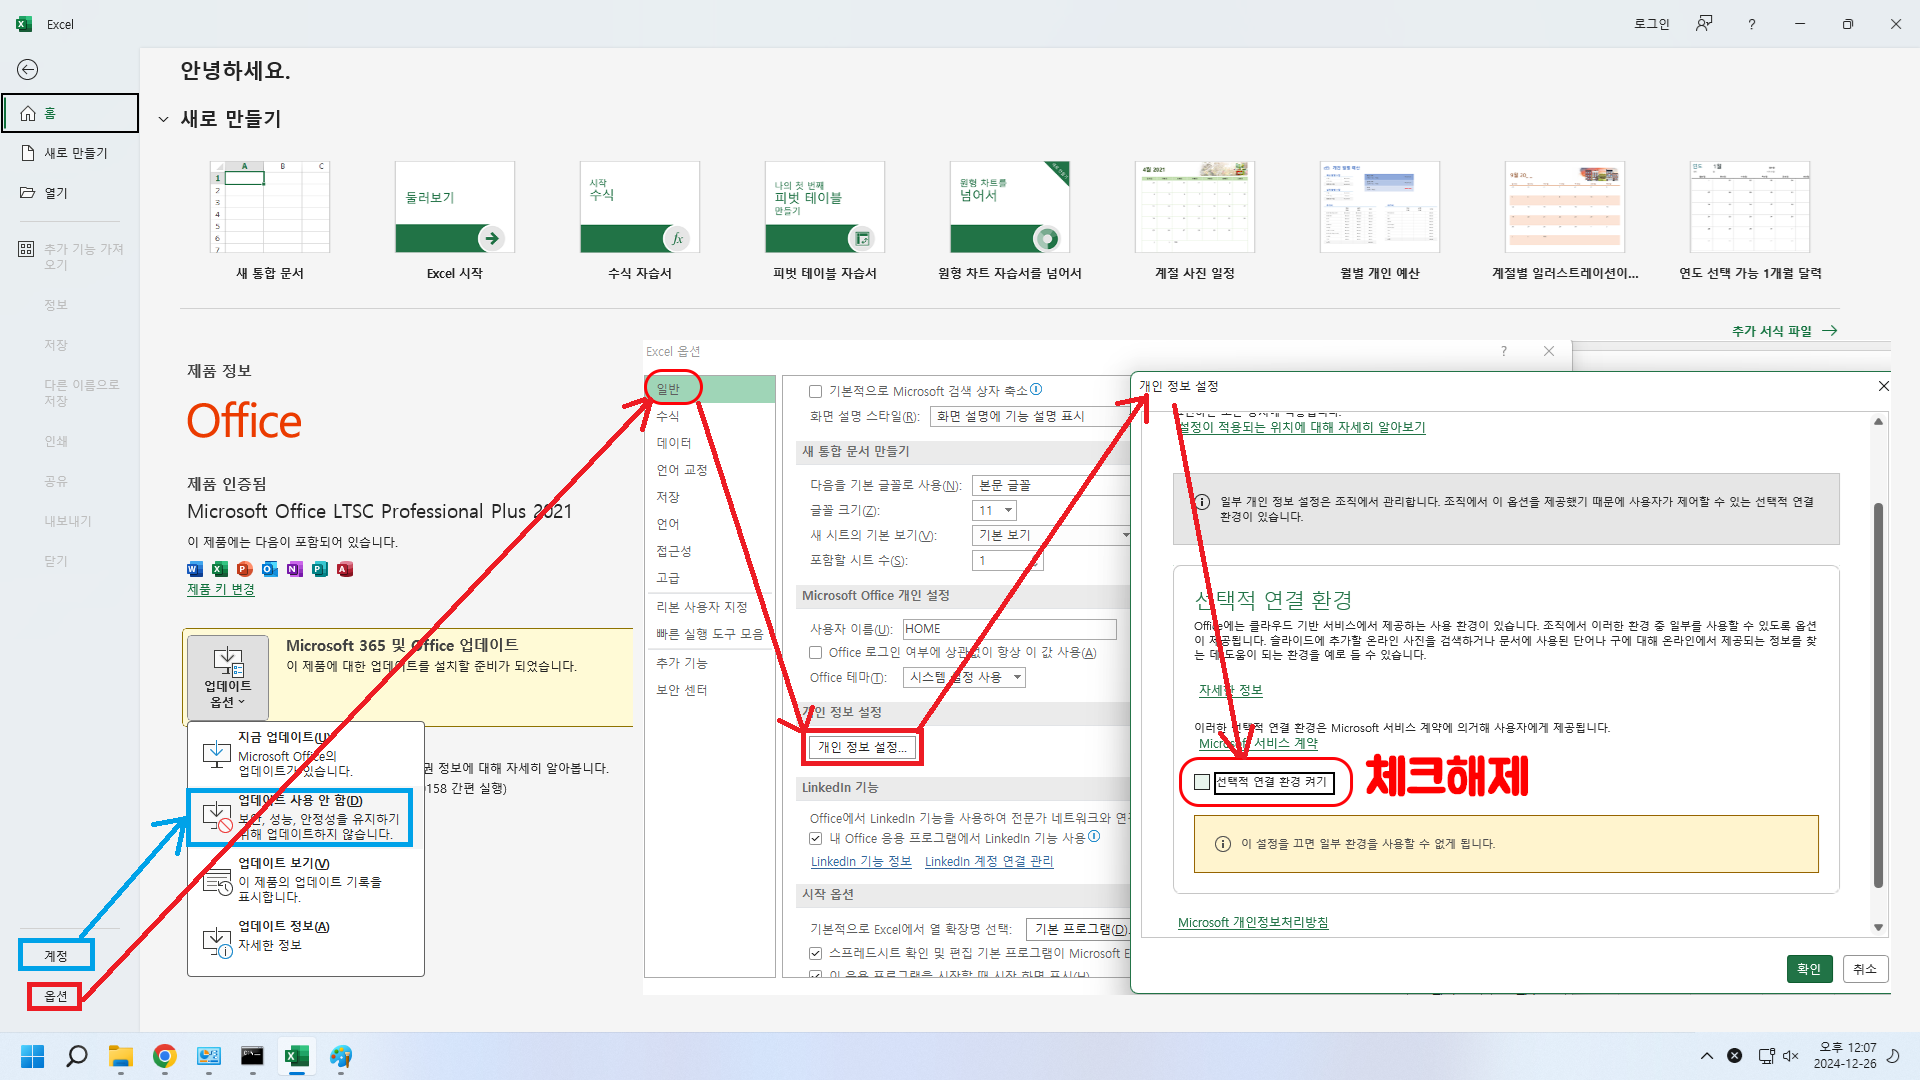The width and height of the screenshot is (1920, 1080).
Task: Click the Publisher app icon under product info
Action: (320, 569)
